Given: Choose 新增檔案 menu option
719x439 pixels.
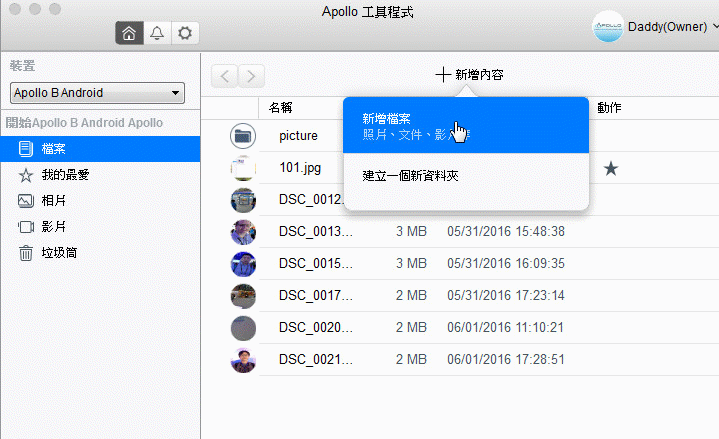Looking at the screenshot, I should point(465,125).
